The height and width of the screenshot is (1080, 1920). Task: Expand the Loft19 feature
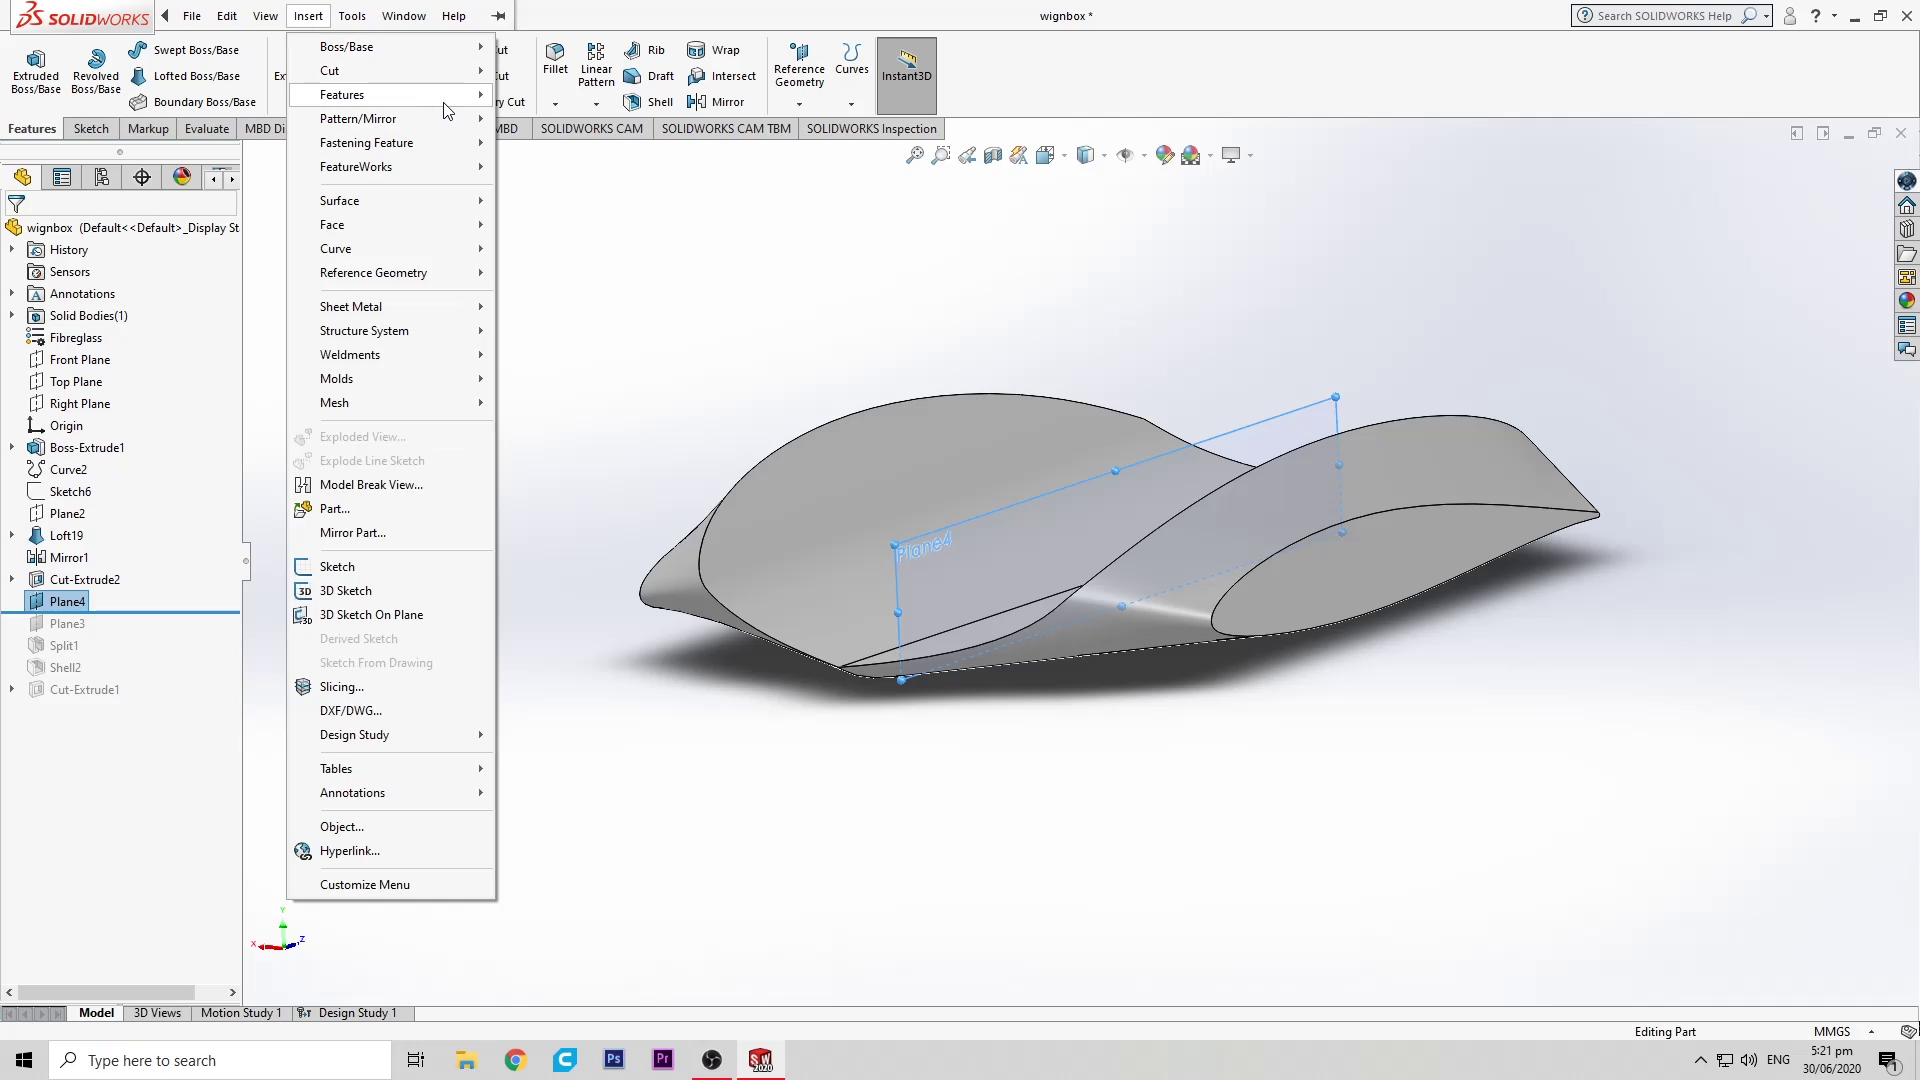coord(12,536)
